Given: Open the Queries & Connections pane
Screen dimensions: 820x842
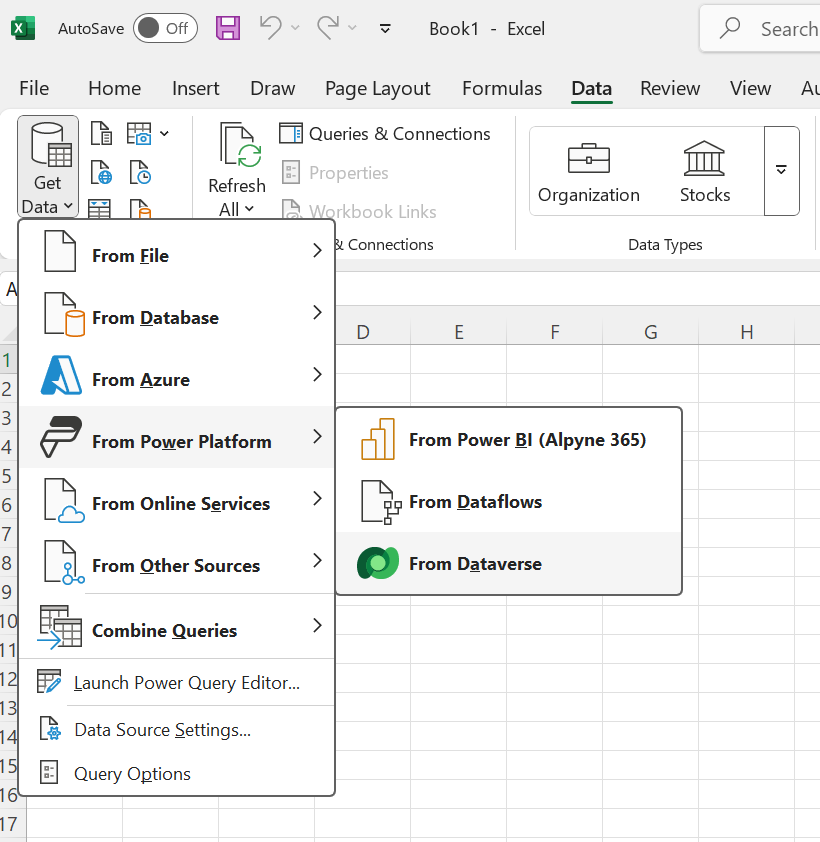Looking at the screenshot, I should (384, 134).
